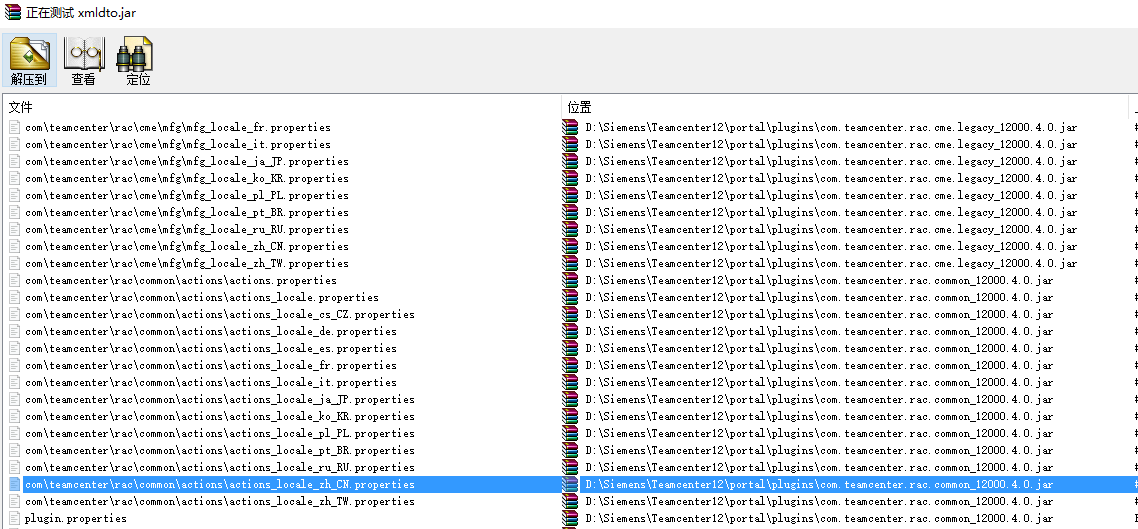This screenshot has height=529, width=1138.
Task: Select file icon of mfg_locale_ja_JP.properties
Action: 15,161
